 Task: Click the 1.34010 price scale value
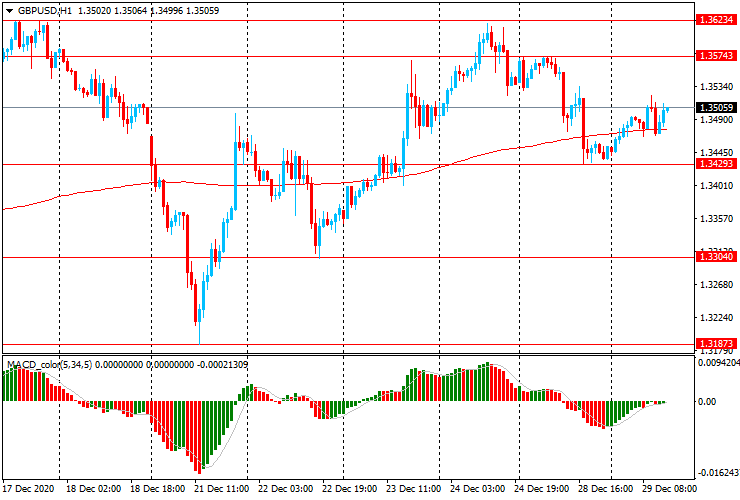pyautogui.click(x=717, y=186)
